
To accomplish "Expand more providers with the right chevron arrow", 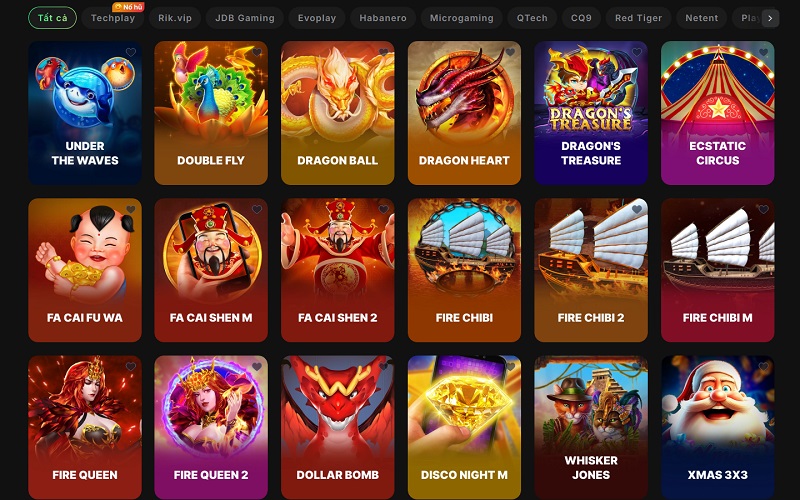I will (x=770, y=18).
